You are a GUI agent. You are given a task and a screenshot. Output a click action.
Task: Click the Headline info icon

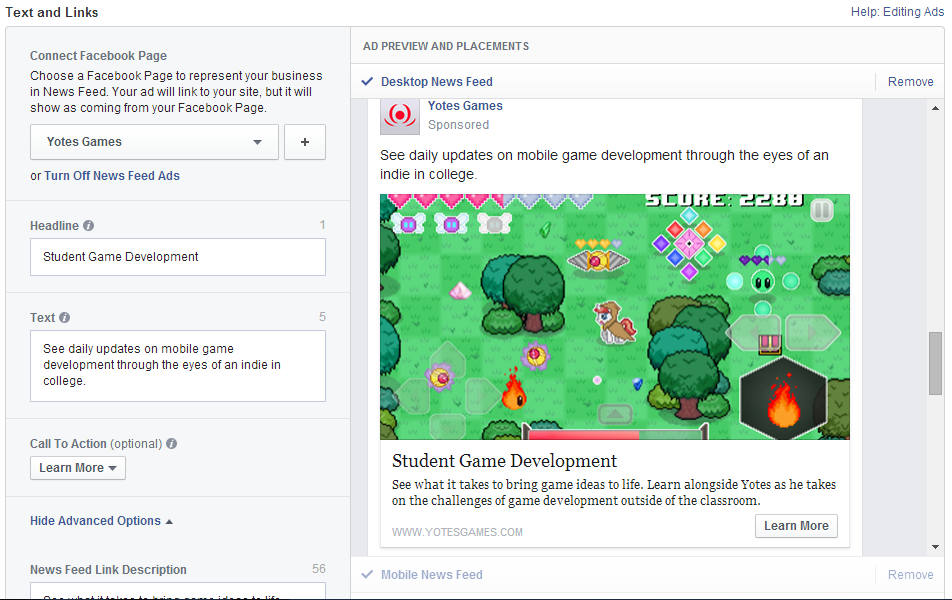[x=89, y=225]
